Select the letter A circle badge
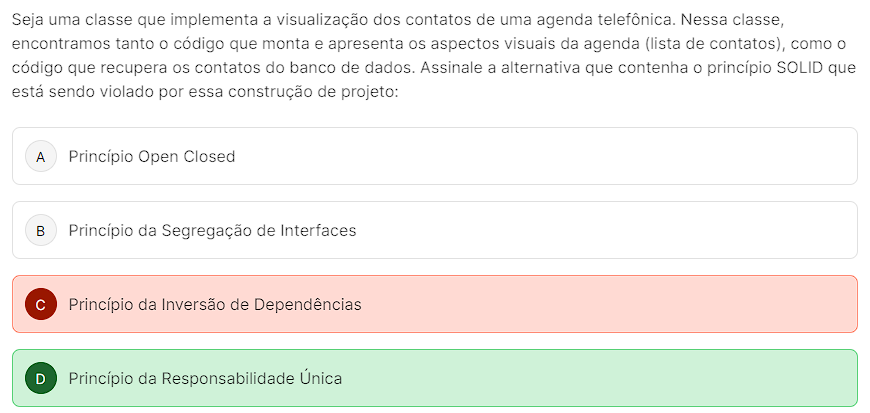This screenshot has height=413, width=870. coord(41,157)
